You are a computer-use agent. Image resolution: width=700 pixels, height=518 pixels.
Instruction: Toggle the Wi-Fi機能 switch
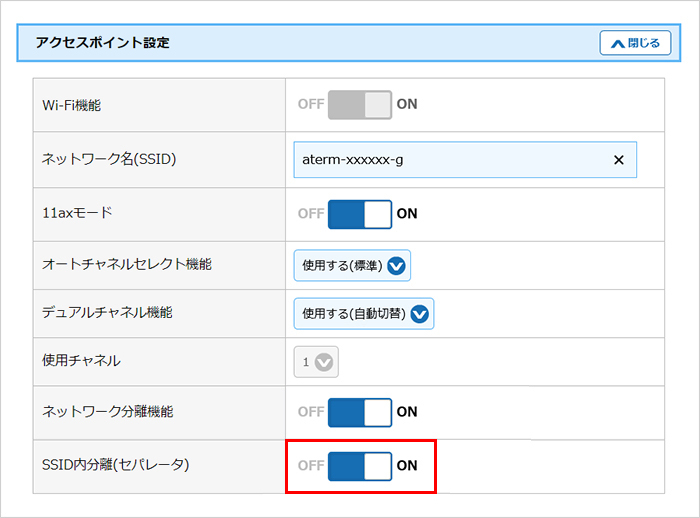[360, 104]
